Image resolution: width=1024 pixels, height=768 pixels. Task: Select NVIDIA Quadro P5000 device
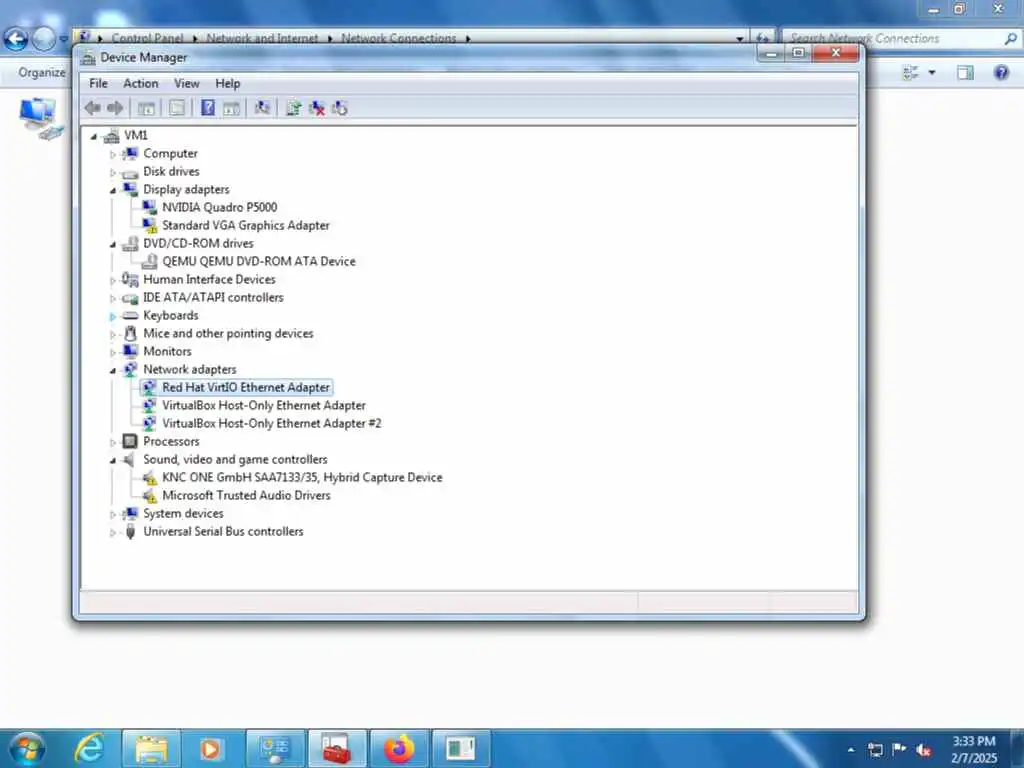click(219, 207)
